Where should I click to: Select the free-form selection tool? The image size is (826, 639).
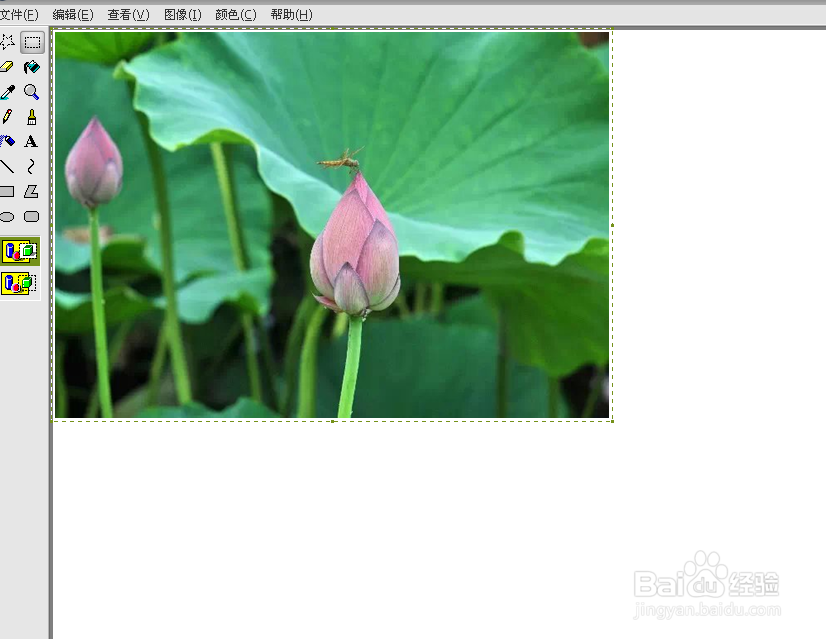click(7, 42)
